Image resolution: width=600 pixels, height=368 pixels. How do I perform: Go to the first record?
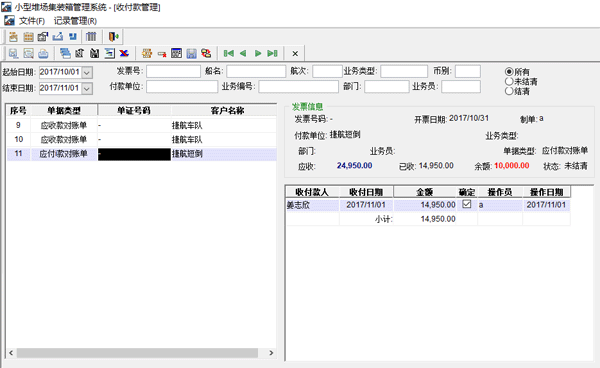[x=228, y=54]
